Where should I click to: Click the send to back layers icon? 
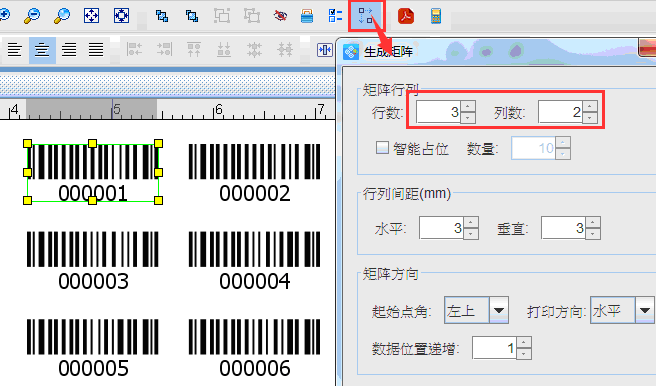(x=192, y=16)
